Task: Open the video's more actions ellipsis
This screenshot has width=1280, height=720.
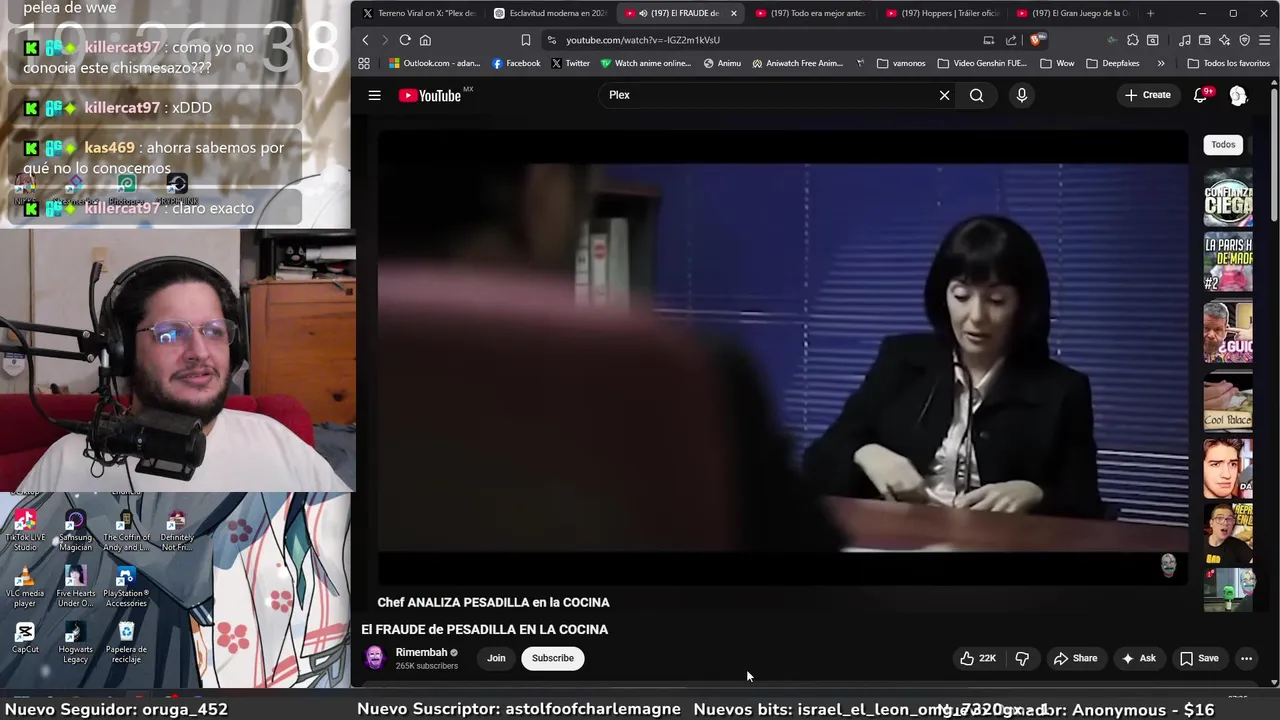Action: [x=1246, y=658]
